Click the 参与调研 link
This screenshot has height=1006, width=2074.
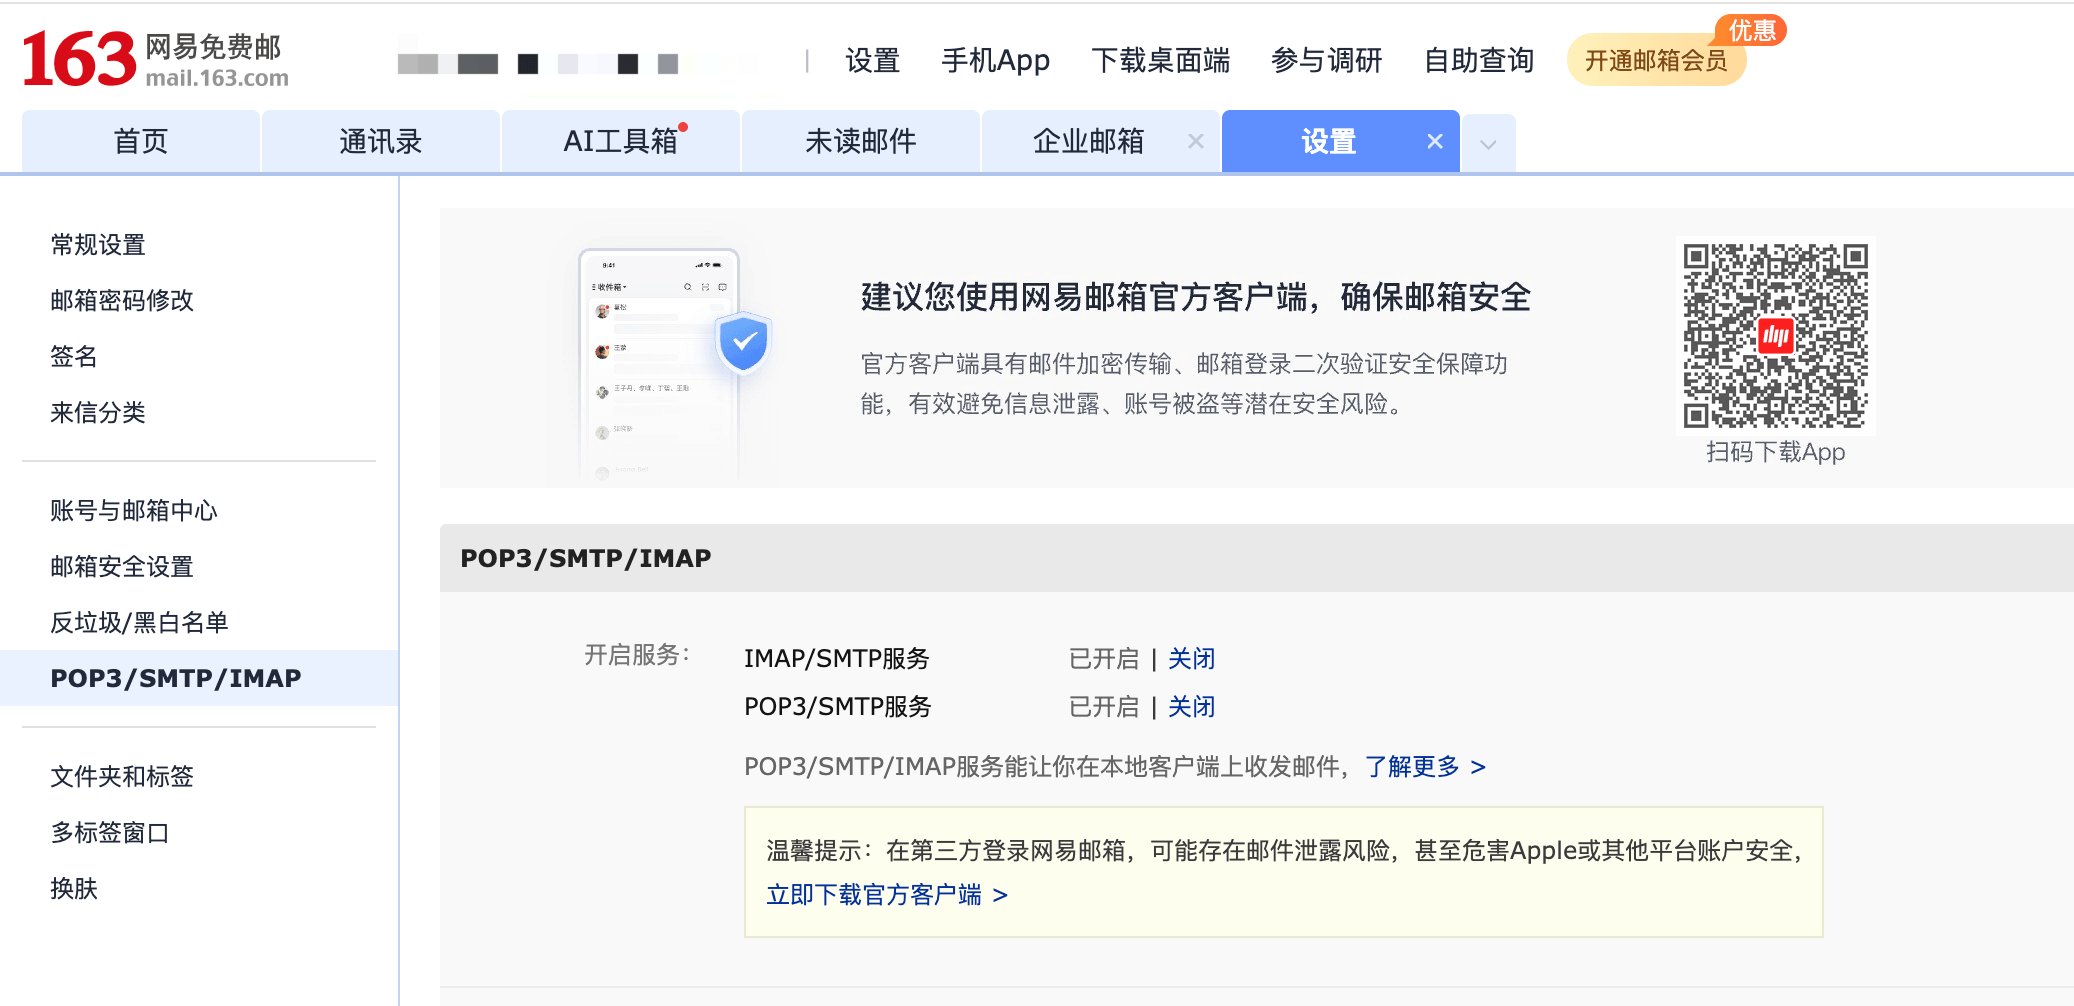(x=1326, y=61)
